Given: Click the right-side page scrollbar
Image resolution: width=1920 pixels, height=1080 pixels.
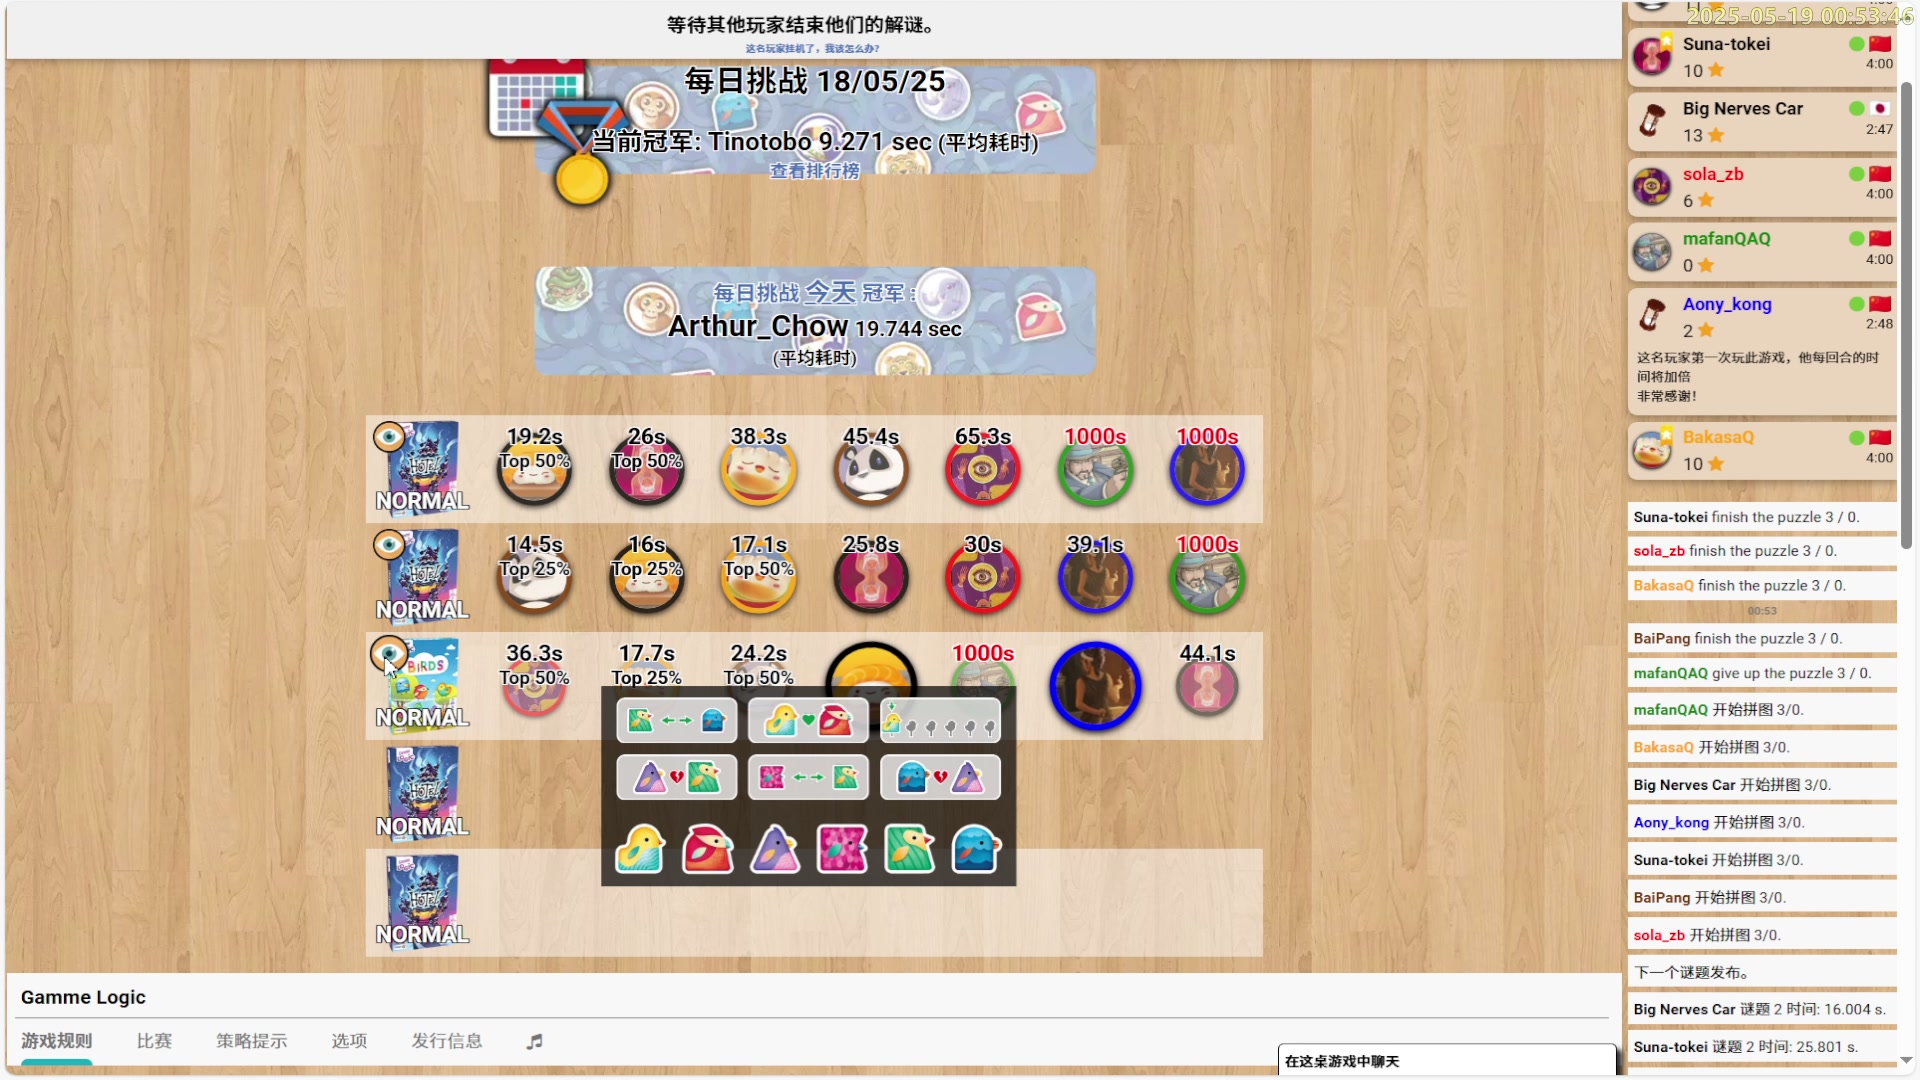Looking at the screenshot, I should pos(1907,314).
